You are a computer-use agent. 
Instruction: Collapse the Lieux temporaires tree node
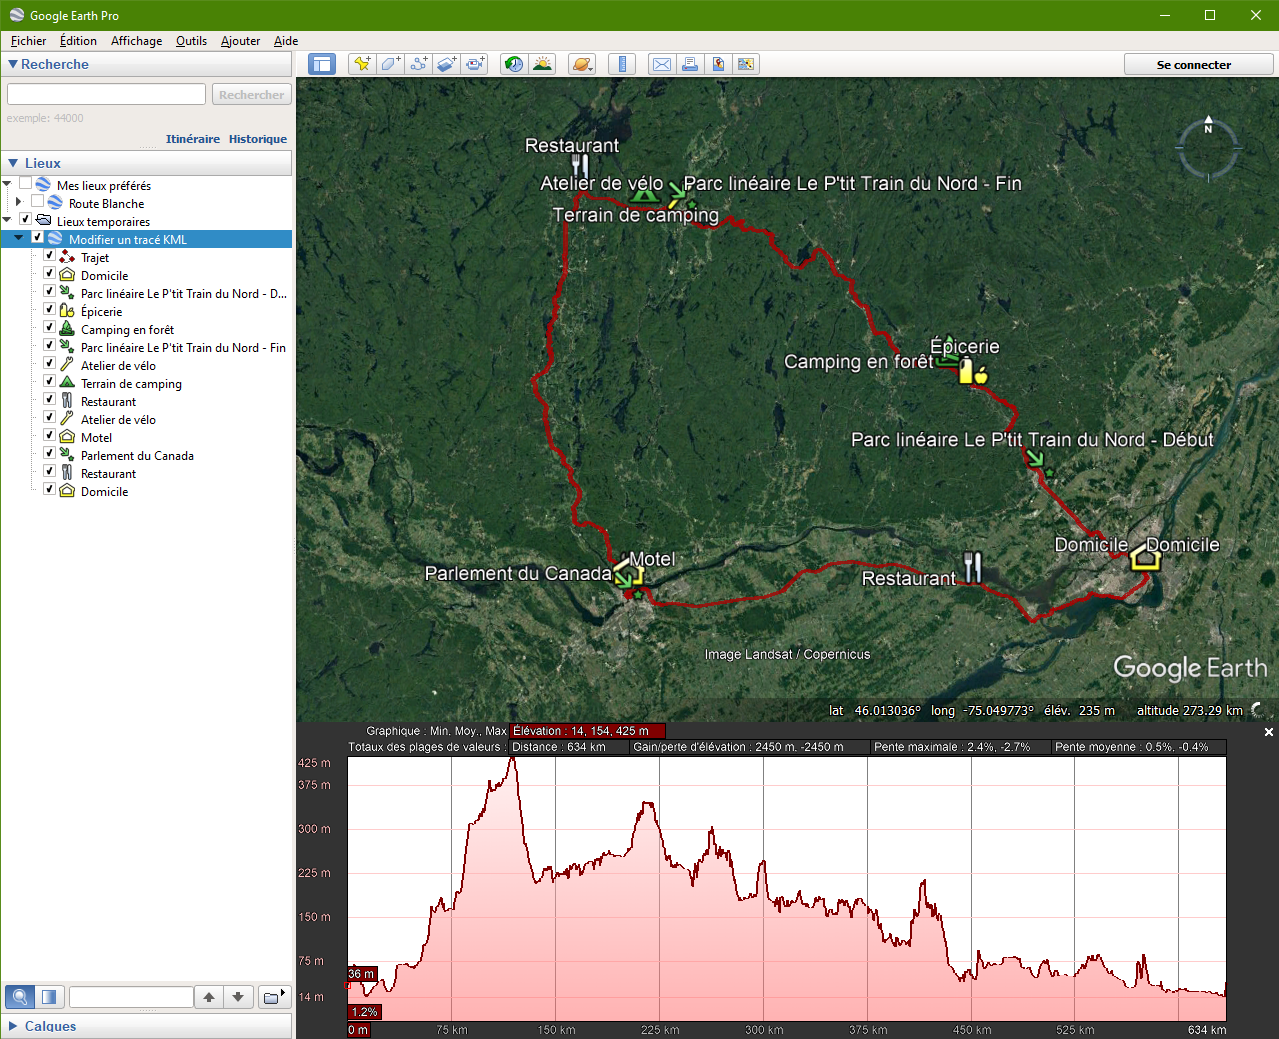pyautogui.click(x=7, y=220)
